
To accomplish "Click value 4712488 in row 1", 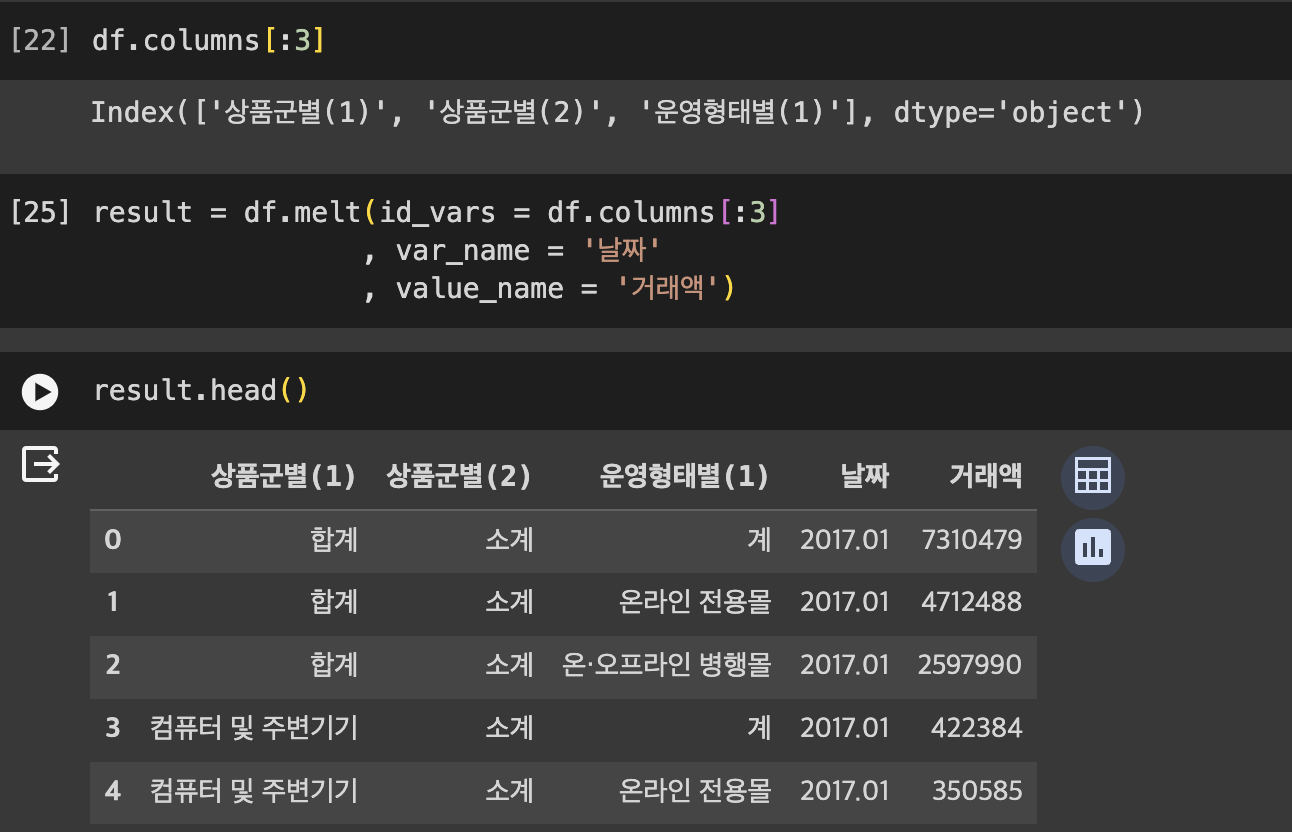I will [x=972, y=602].
